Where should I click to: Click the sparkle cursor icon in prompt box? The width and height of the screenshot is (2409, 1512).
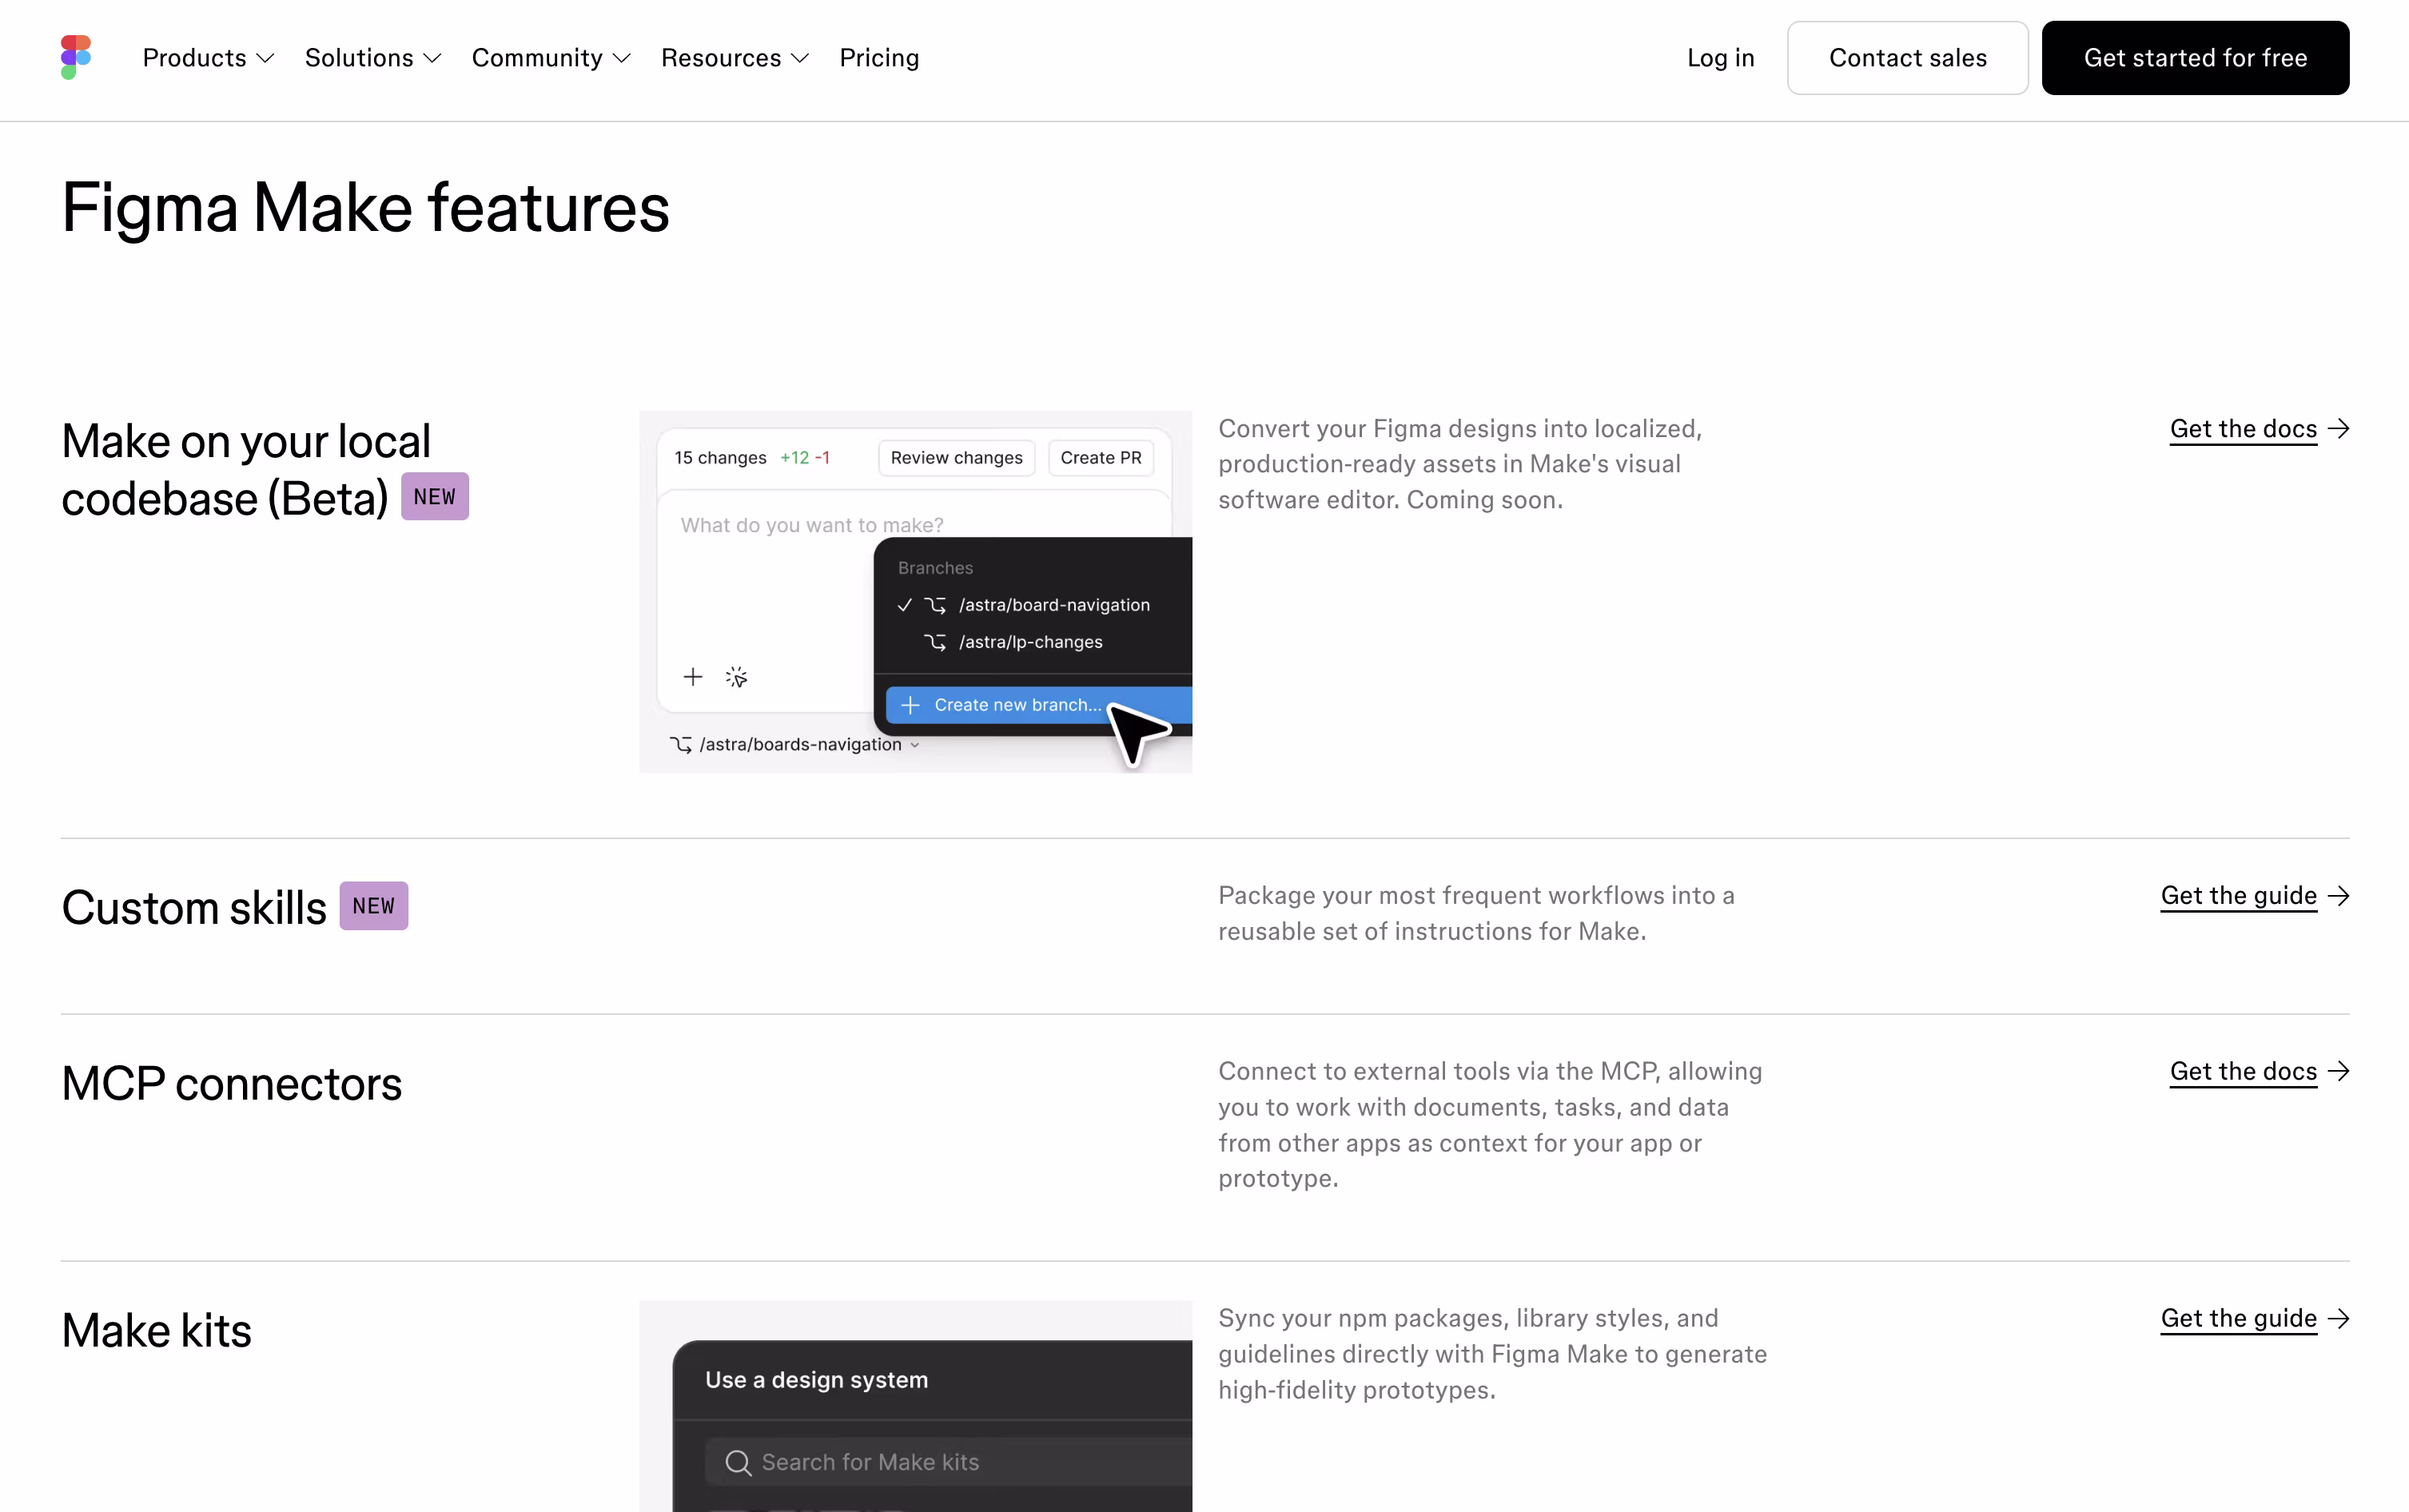point(736,677)
